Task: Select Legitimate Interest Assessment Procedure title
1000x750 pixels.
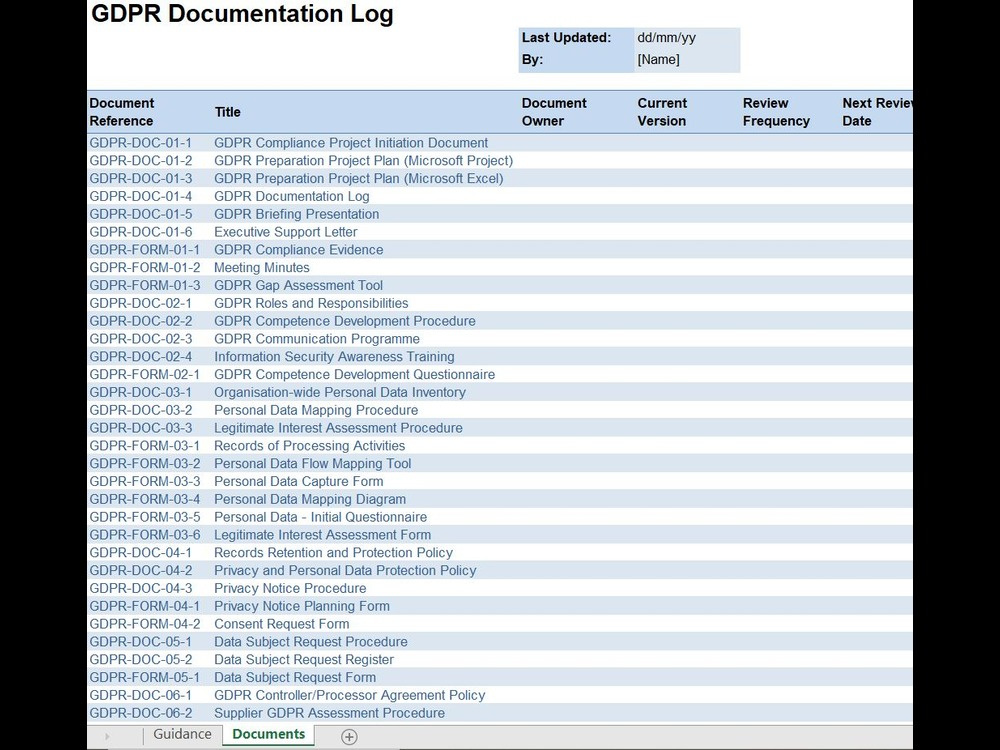Action: pos(339,429)
